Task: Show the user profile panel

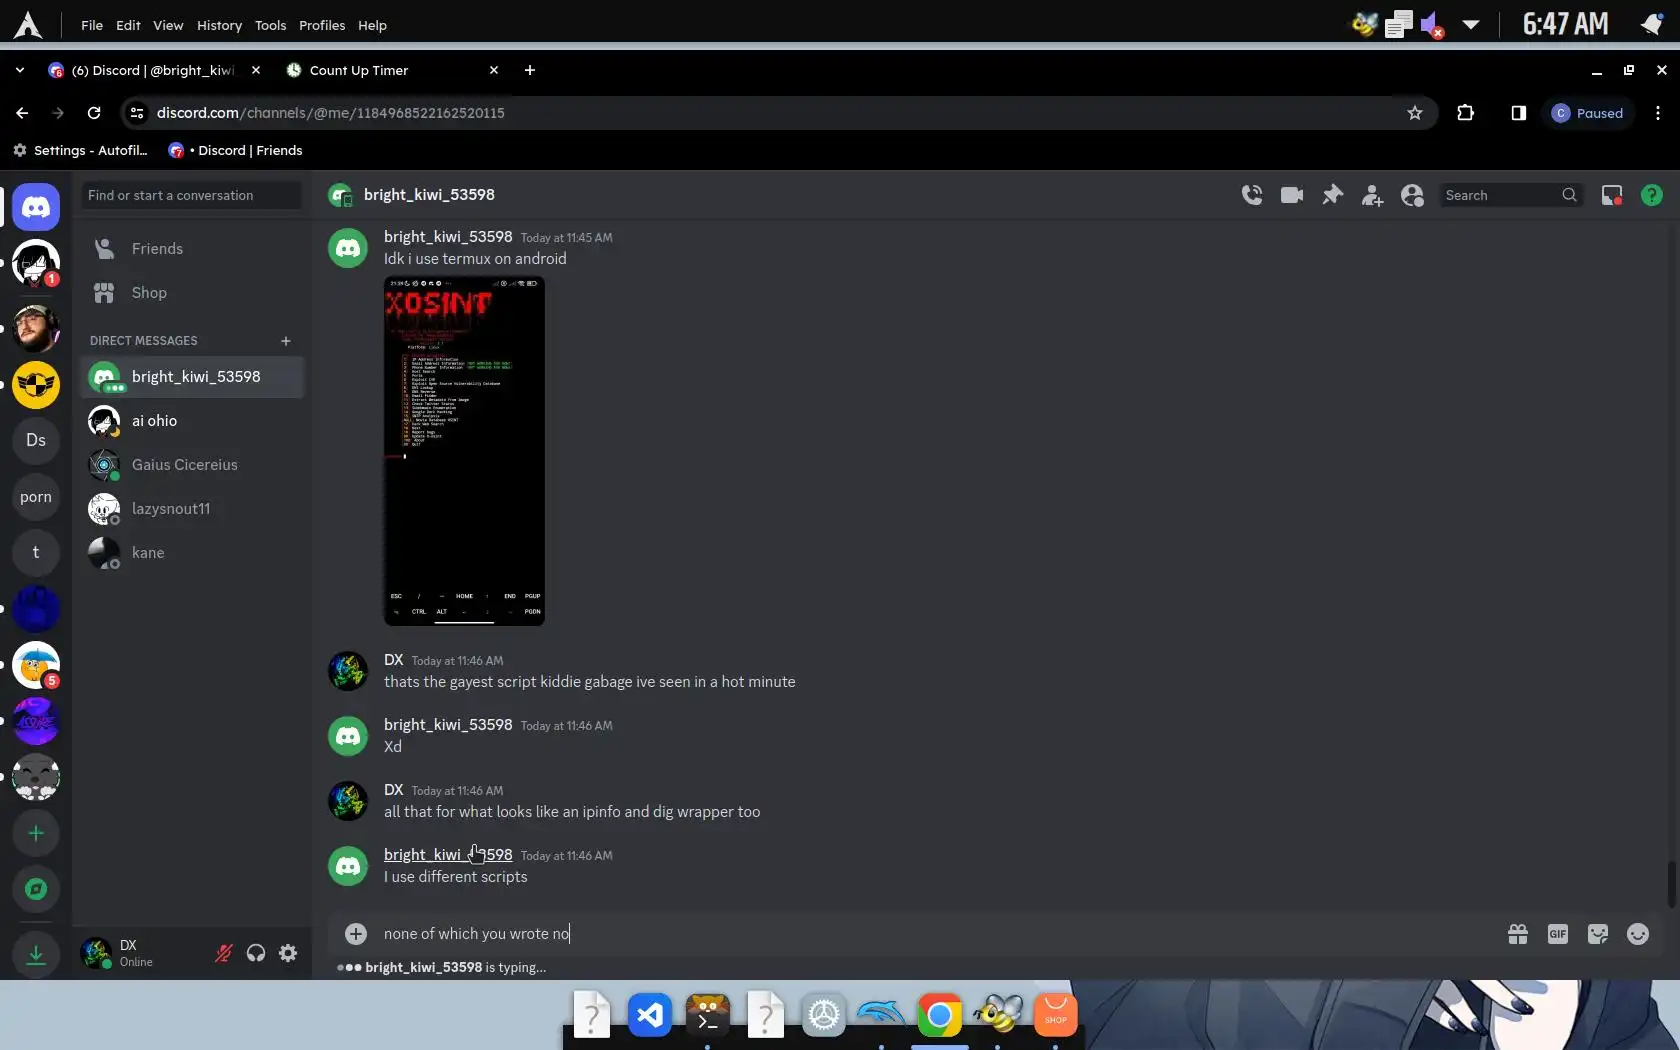Action: pos(1412,195)
